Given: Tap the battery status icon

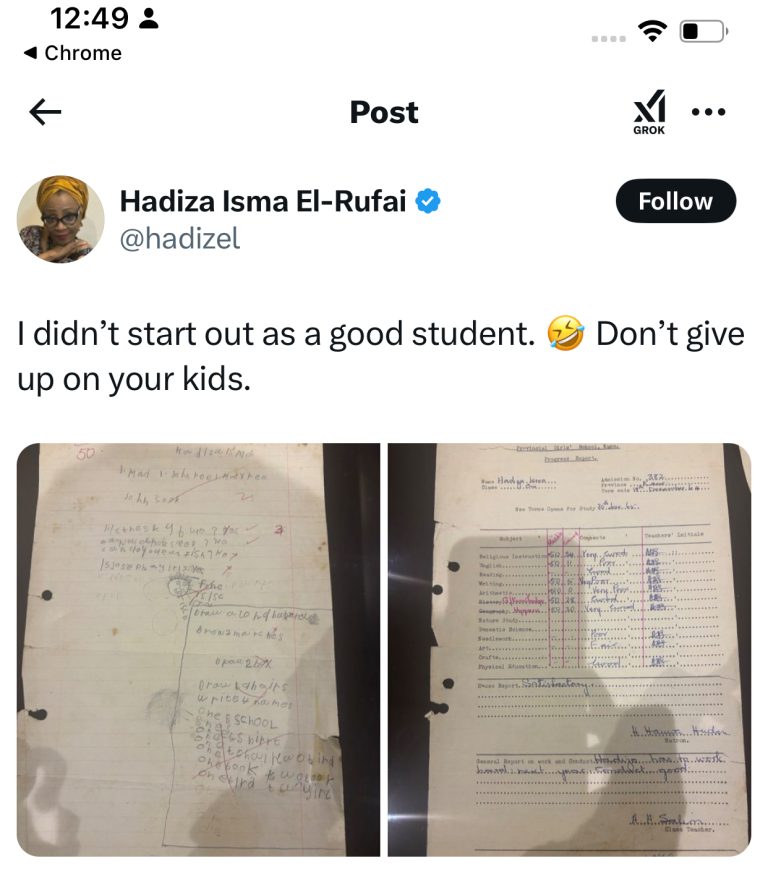Looking at the screenshot, I should point(704,31).
